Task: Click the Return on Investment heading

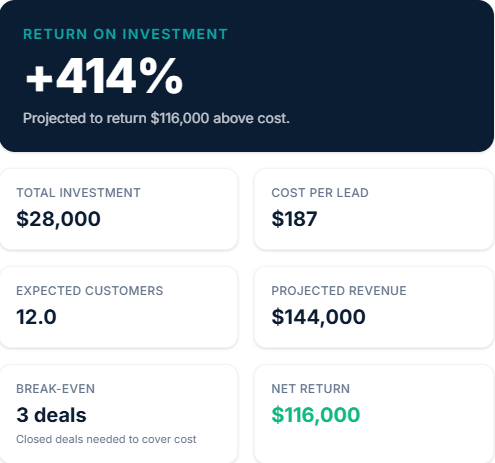Action: 125,34
